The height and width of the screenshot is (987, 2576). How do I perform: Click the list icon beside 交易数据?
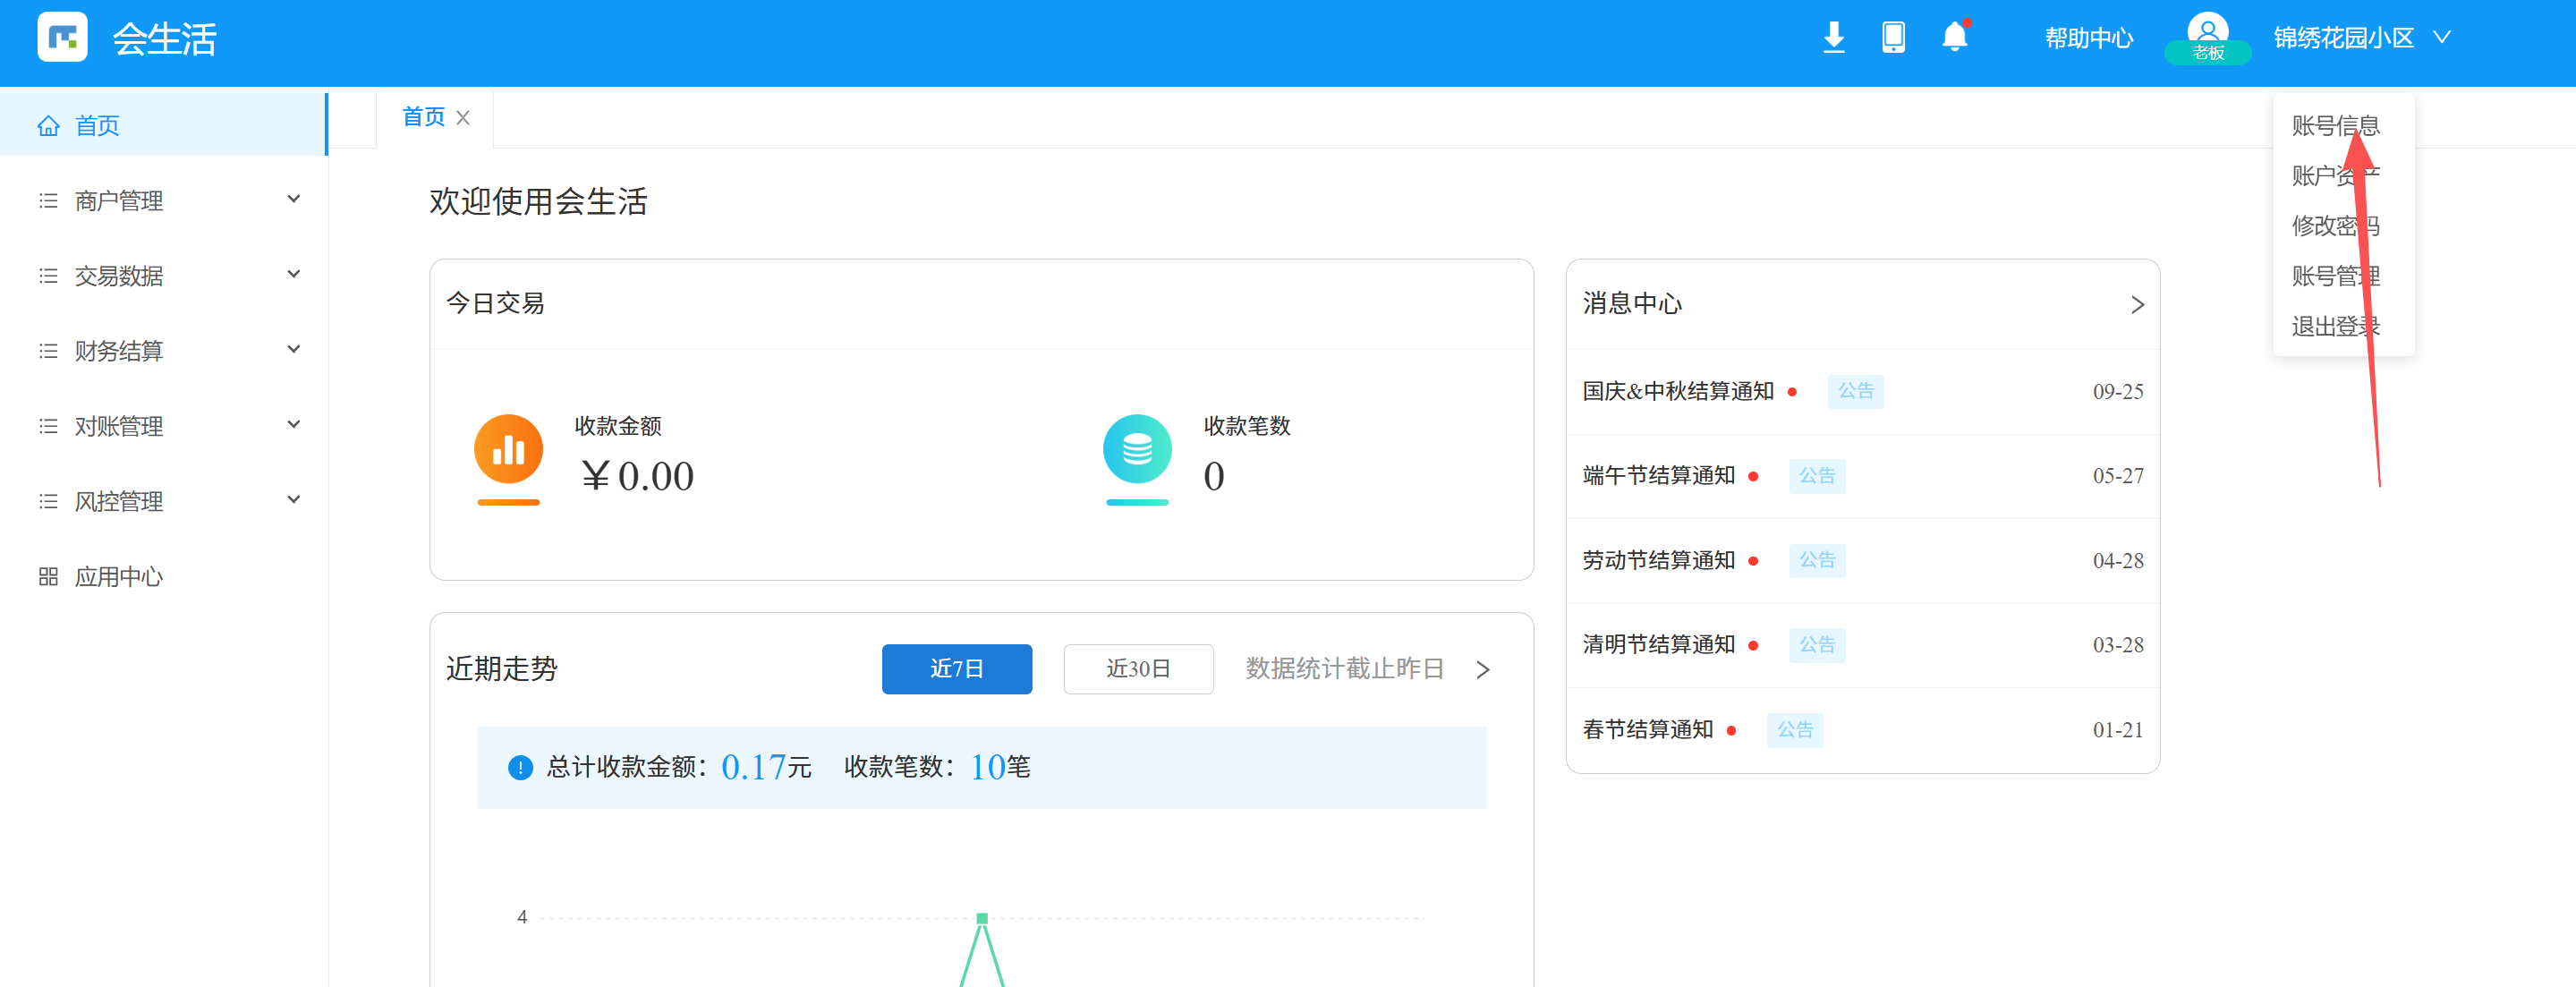pos(48,276)
